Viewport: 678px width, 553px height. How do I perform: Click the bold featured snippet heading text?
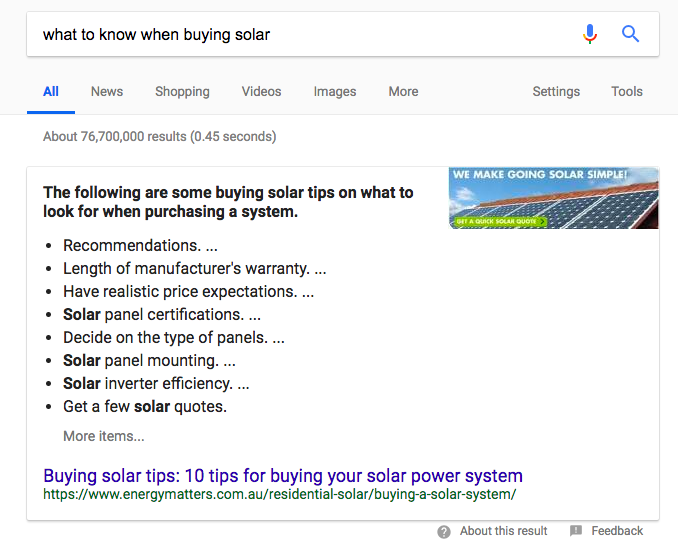pyautogui.click(x=228, y=202)
